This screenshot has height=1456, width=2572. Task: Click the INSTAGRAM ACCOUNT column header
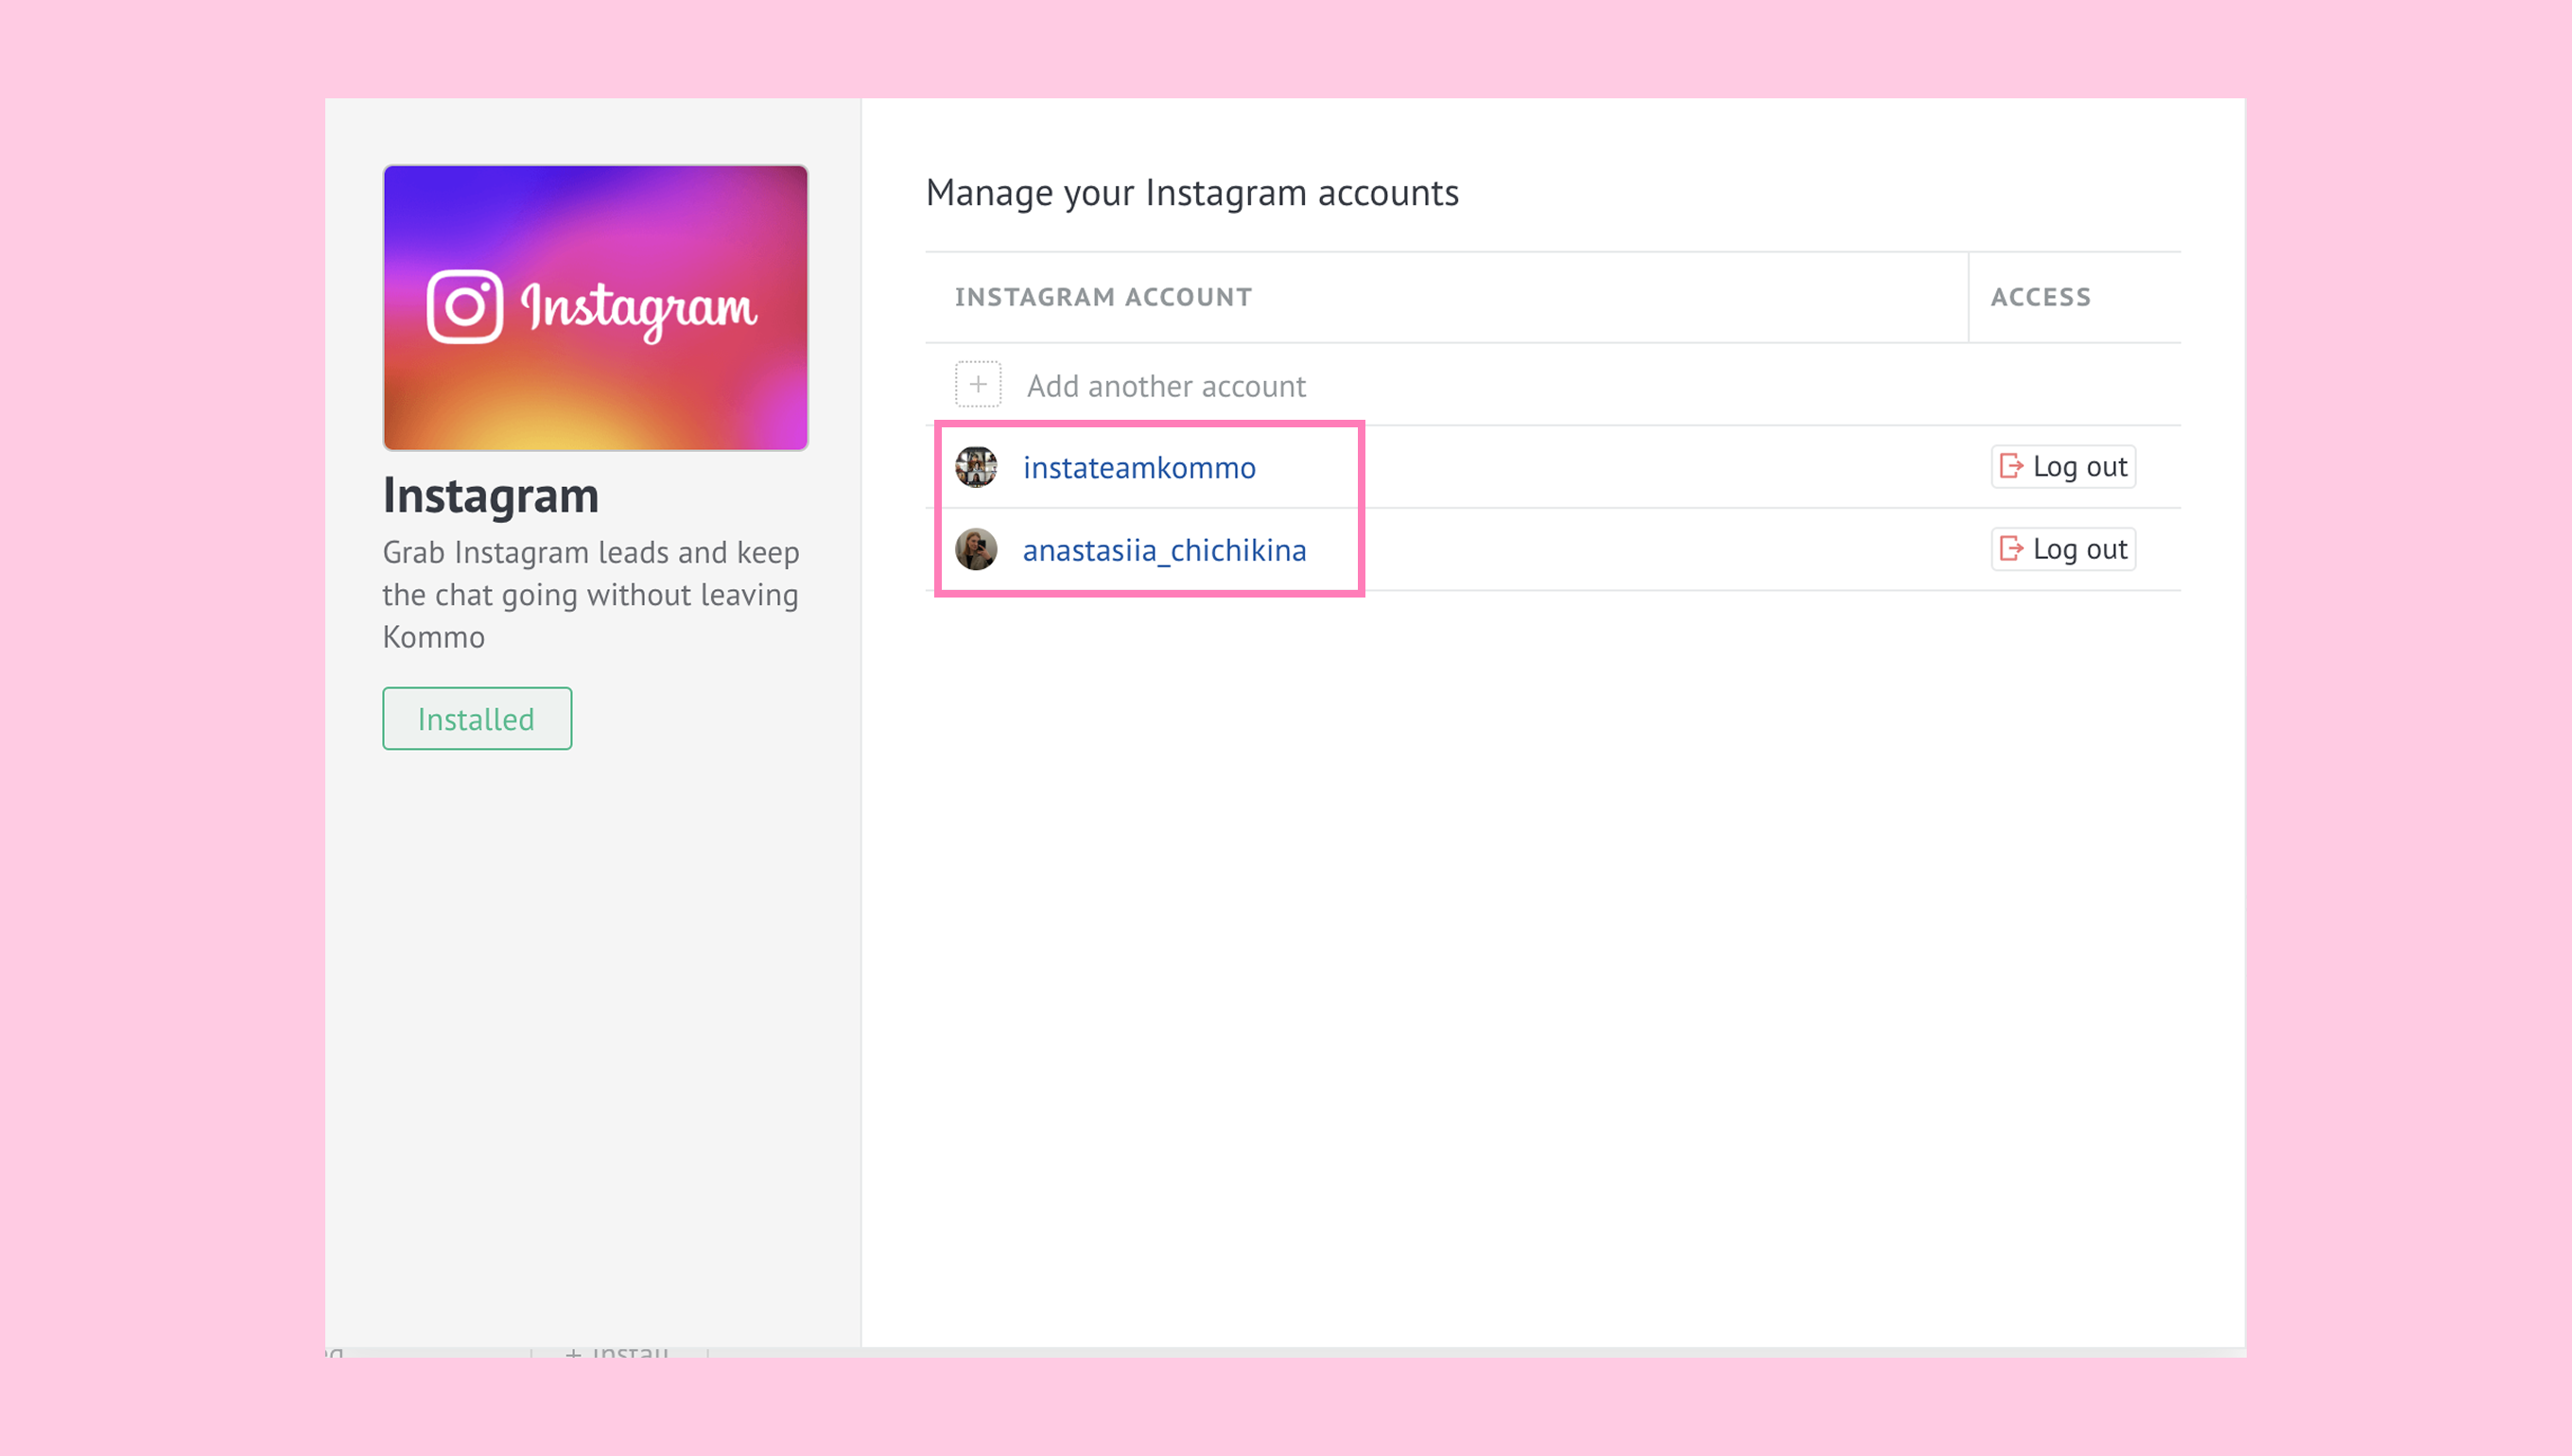[x=1103, y=297]
